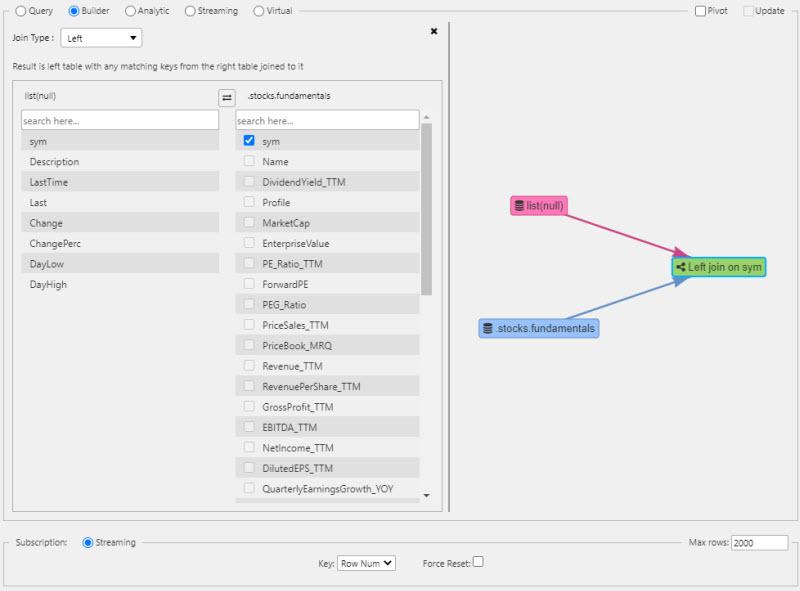Screen dimensions: 800x591
Task: Choose the Analytic mode option
Action: 131,11
